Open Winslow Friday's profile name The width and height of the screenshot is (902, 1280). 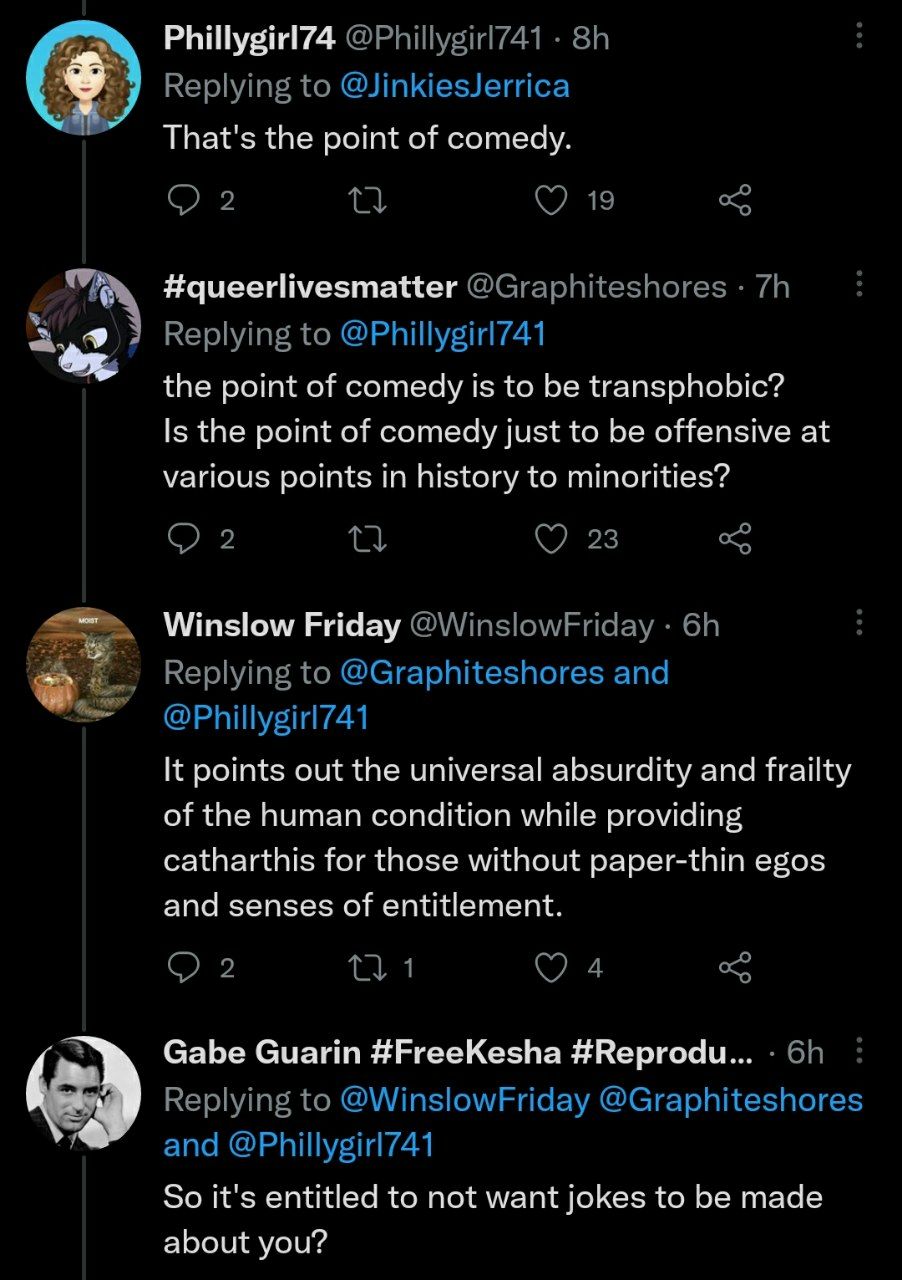[281, 625]
